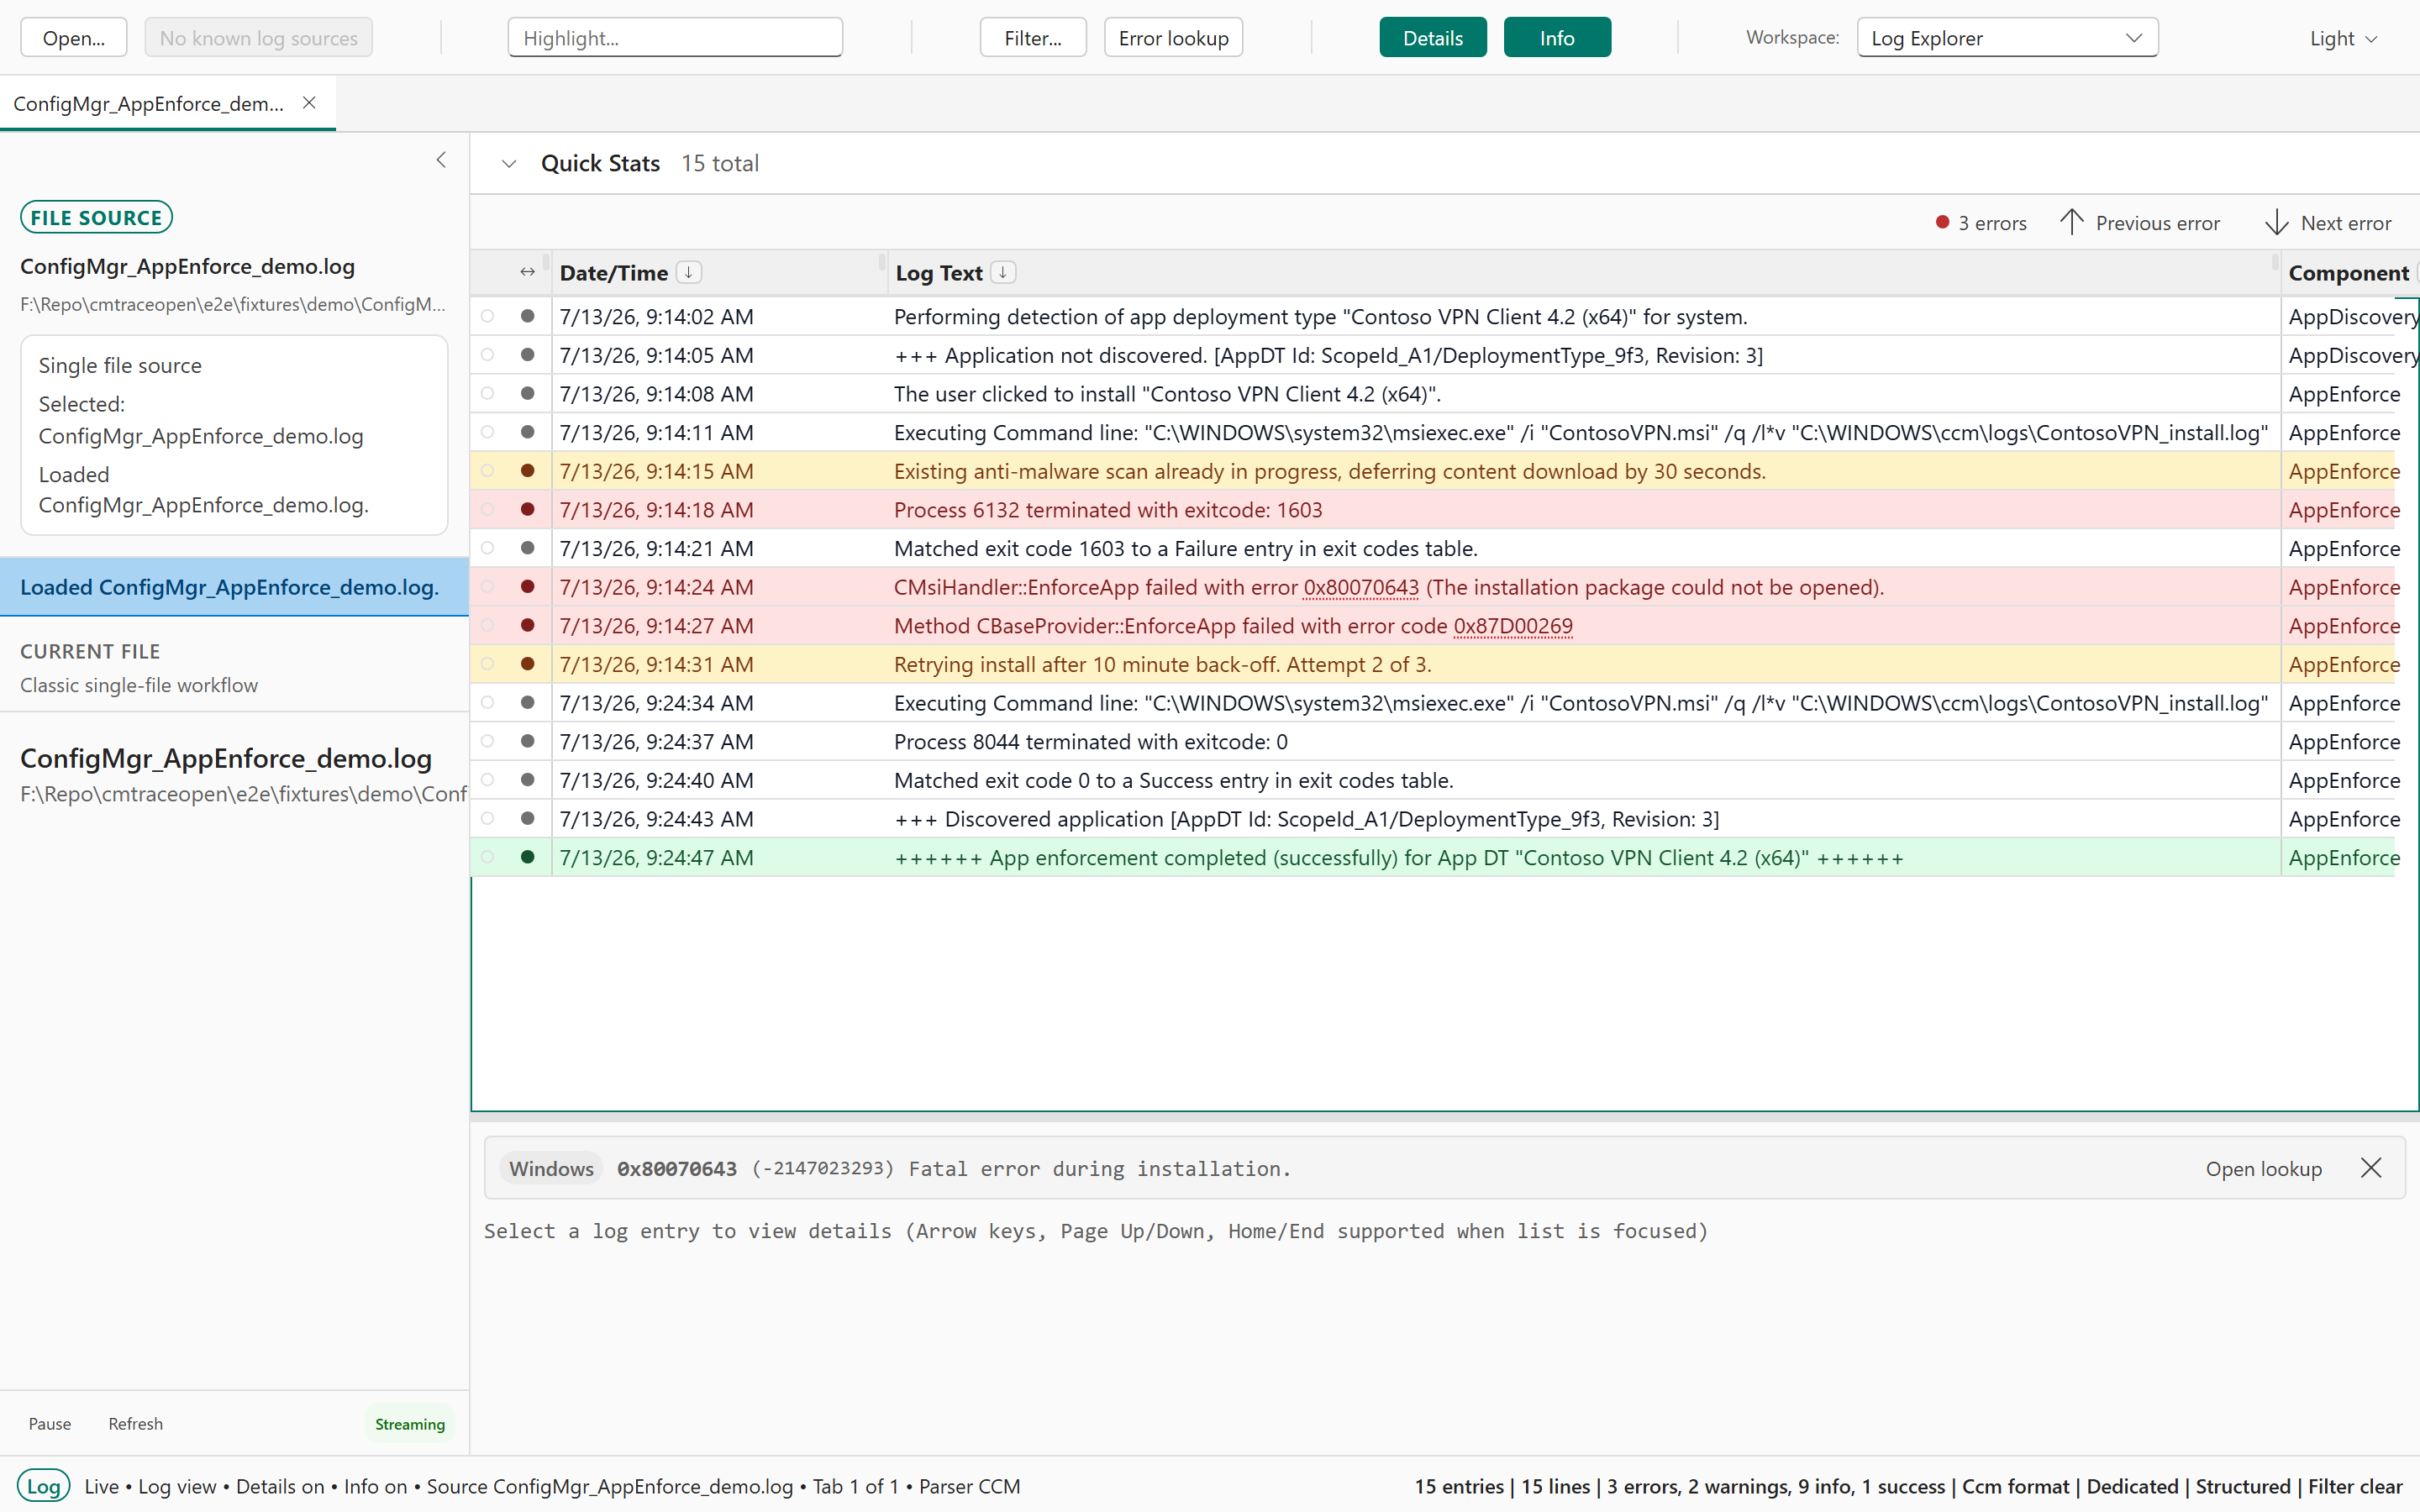Jump to previous error arrow

point(2072,222)
